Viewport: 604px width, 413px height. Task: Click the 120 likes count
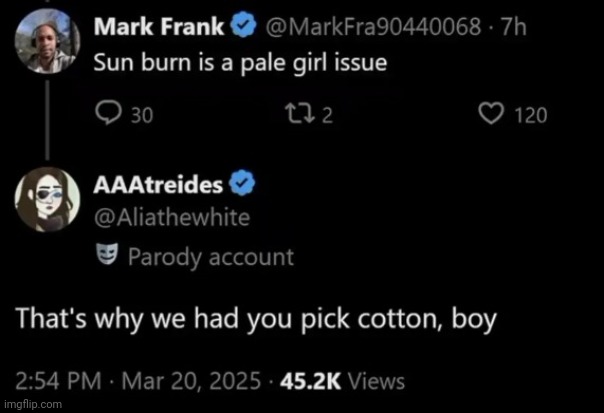tap(530, 115)
